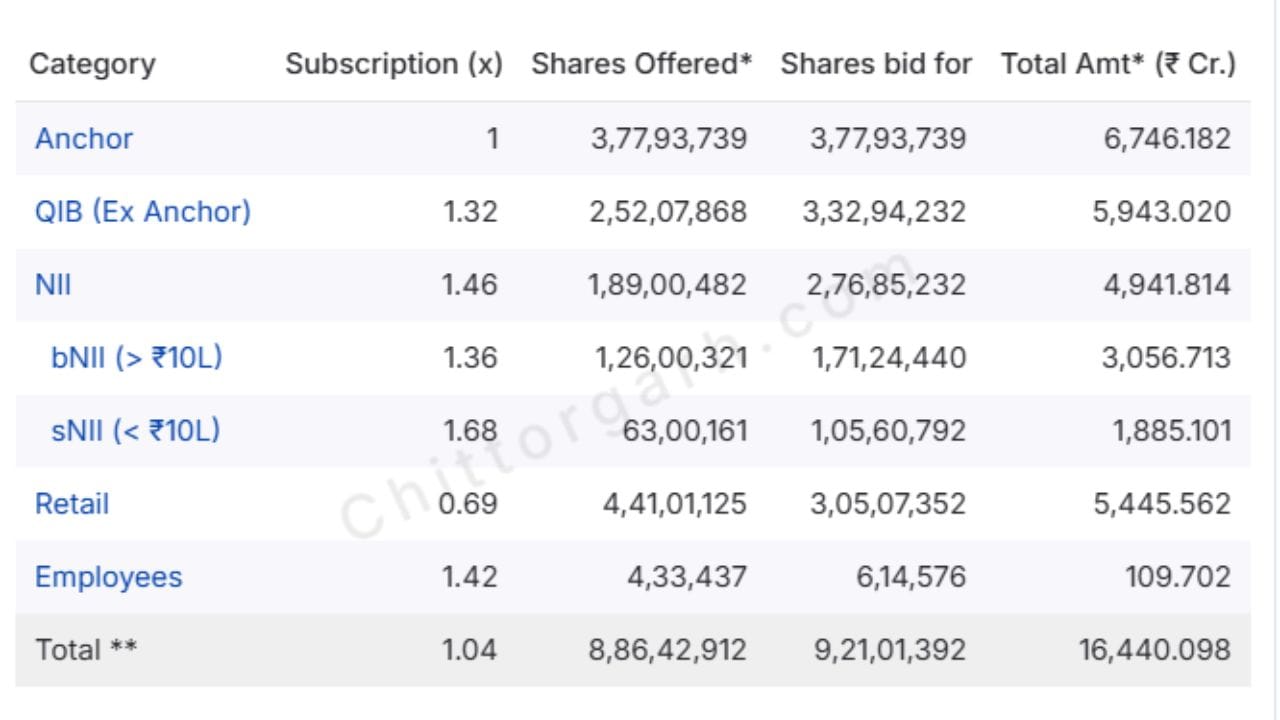Click total shares offered 8,86,42,912 cell
1280x720 pixels.
tap(668, 650)
